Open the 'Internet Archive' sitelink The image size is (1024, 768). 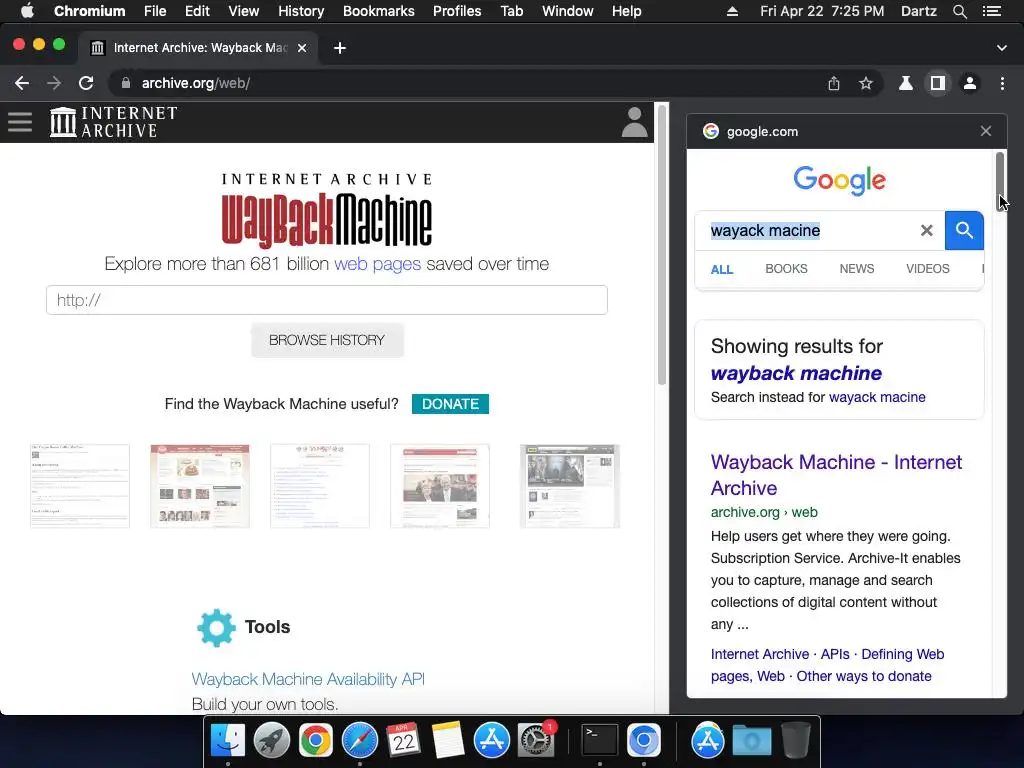click(760, 654)
